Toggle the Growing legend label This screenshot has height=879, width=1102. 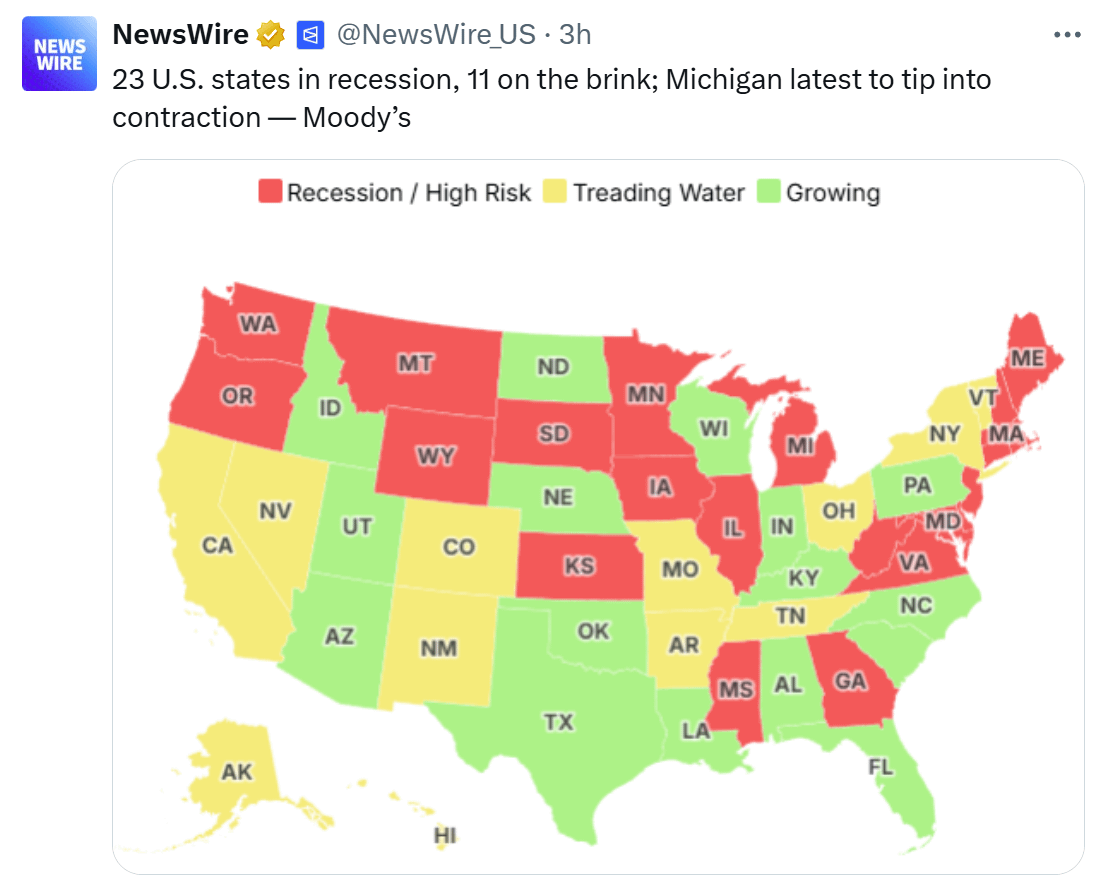pyautogui.click(x=833, y=193)
